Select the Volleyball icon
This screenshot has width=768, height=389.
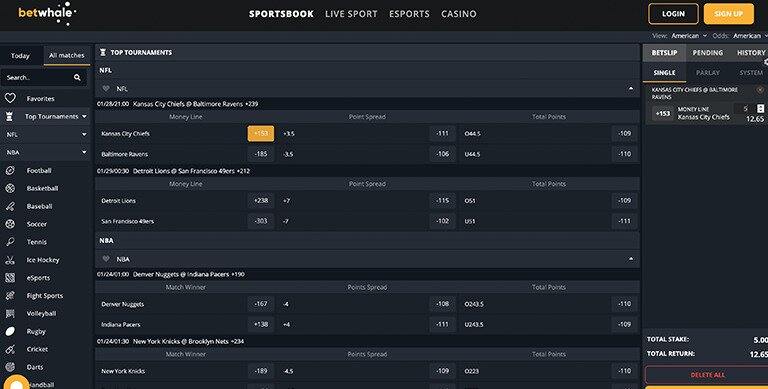(10, 314)
